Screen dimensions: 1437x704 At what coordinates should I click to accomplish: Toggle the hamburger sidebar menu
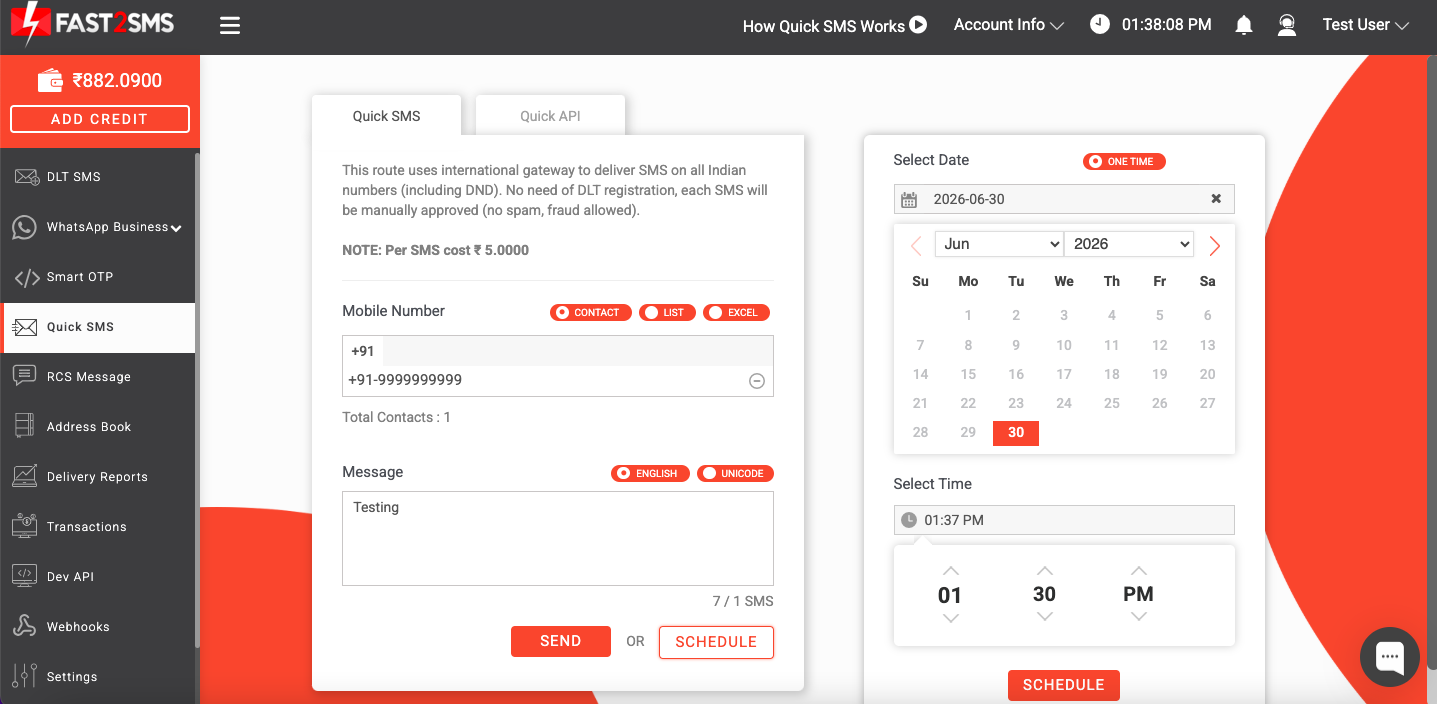[x=230, y=26]
